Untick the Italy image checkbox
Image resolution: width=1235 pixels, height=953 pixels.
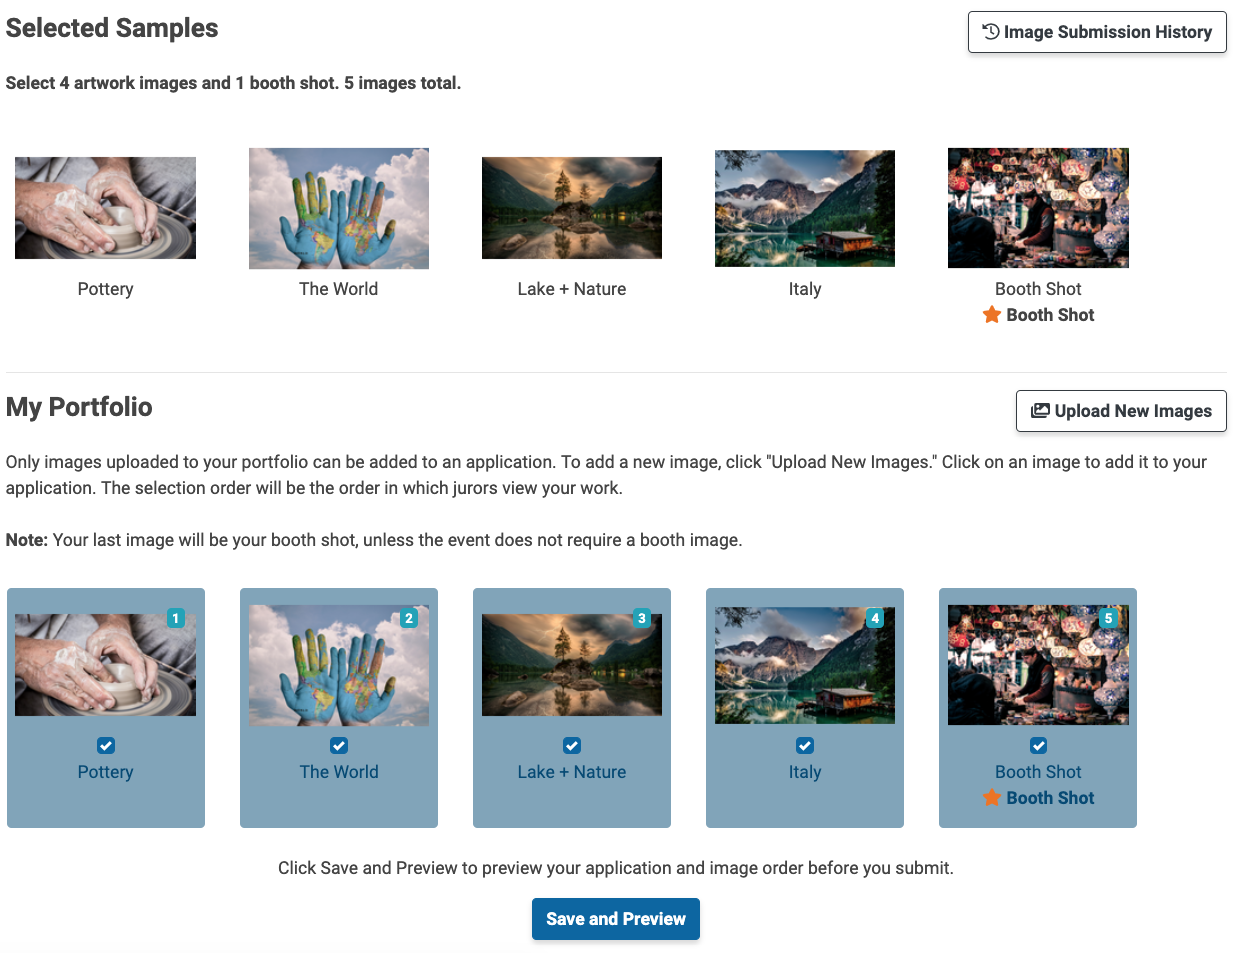click(805, 745)
